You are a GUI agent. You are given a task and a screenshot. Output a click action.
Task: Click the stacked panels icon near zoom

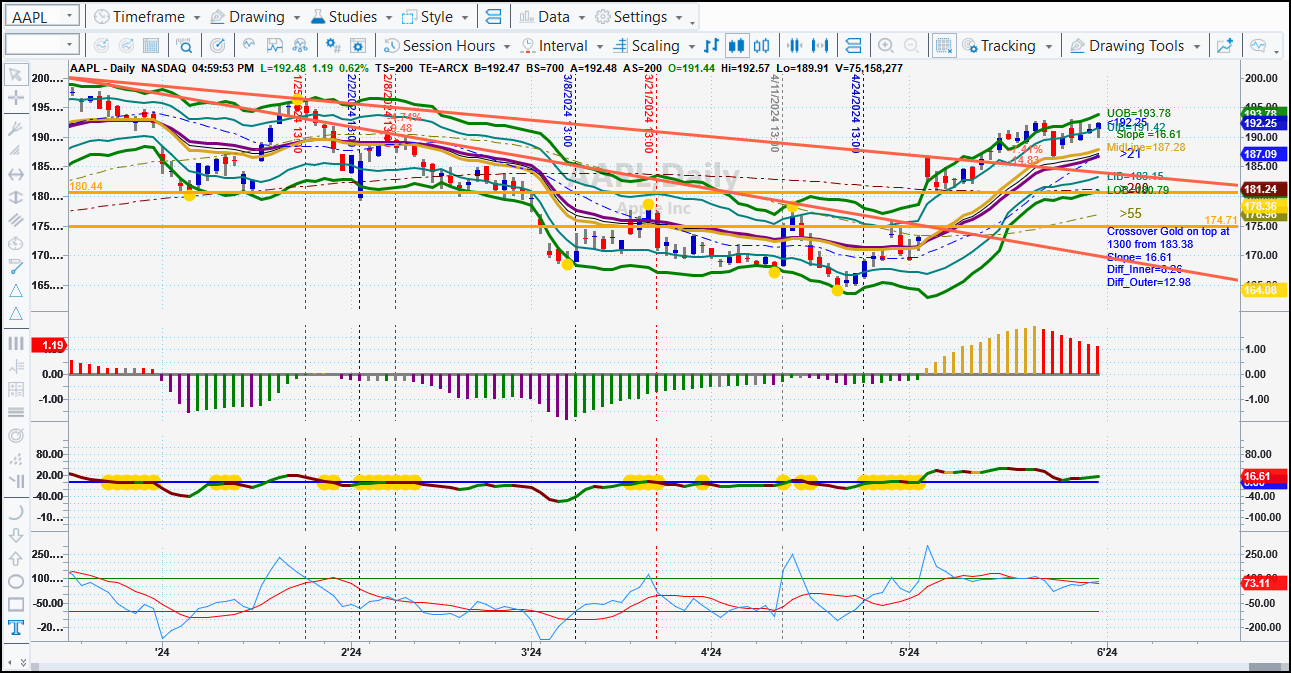click(x=853, y=45)
